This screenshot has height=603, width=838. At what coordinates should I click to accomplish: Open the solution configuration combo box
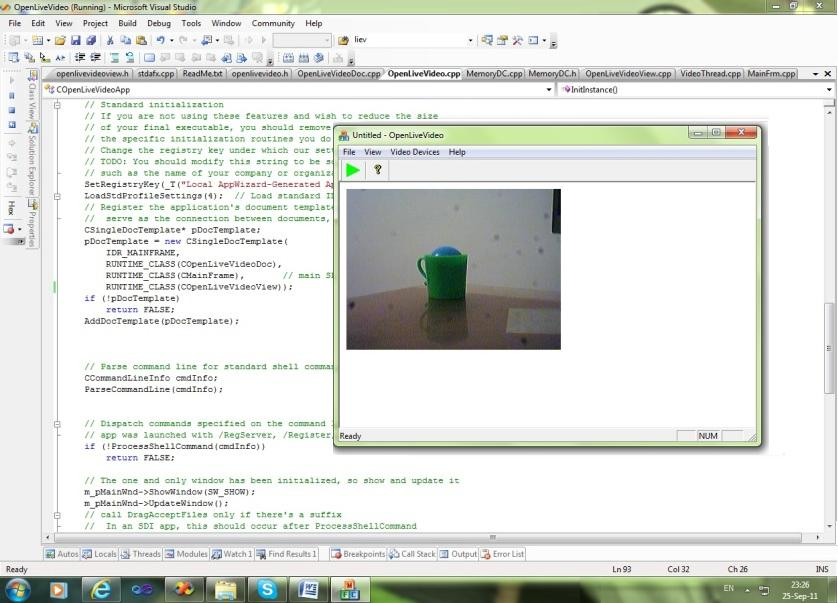[x=302, y=40]
